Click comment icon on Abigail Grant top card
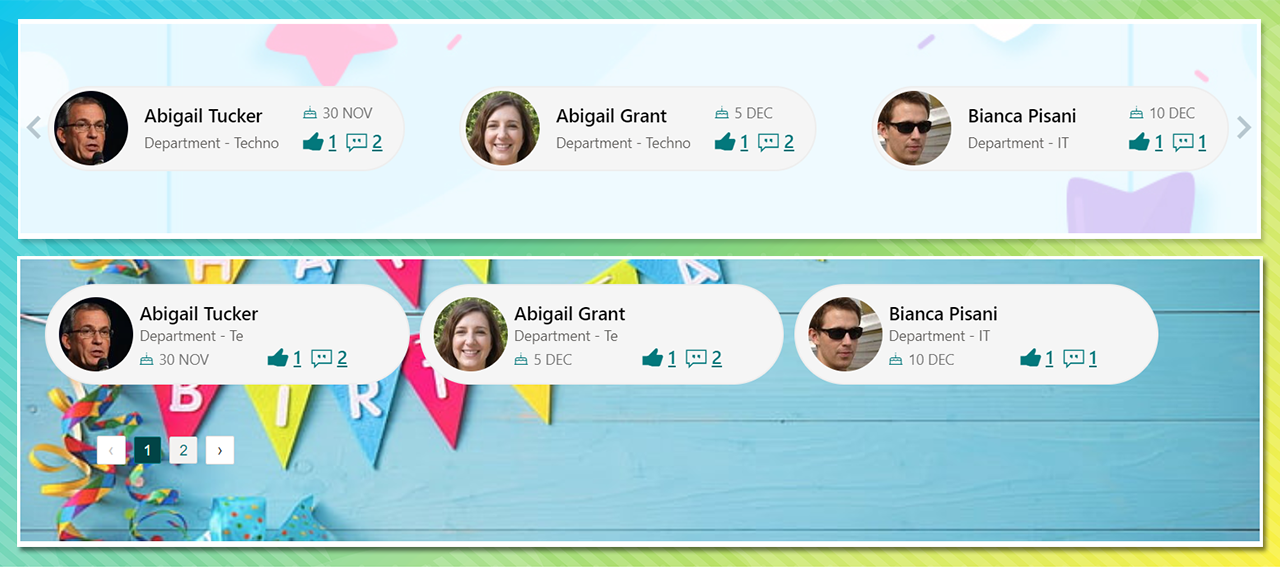 point(769,142)
